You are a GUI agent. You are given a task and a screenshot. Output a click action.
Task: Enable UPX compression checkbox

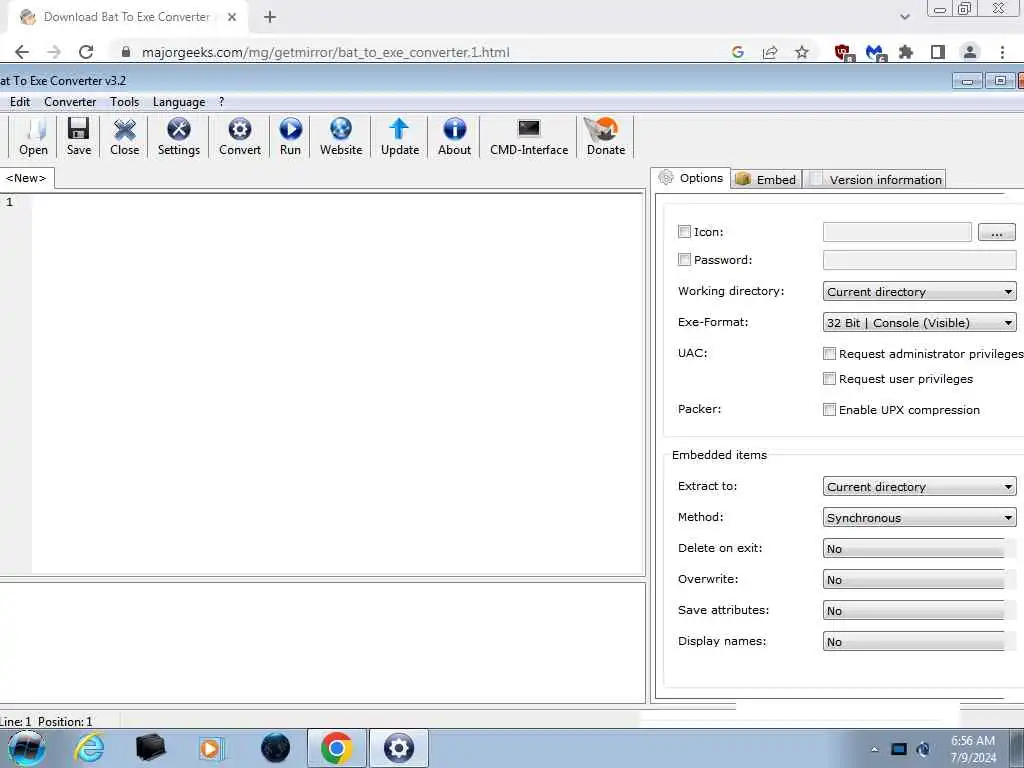pyautogui.click(x=829, y=410)
